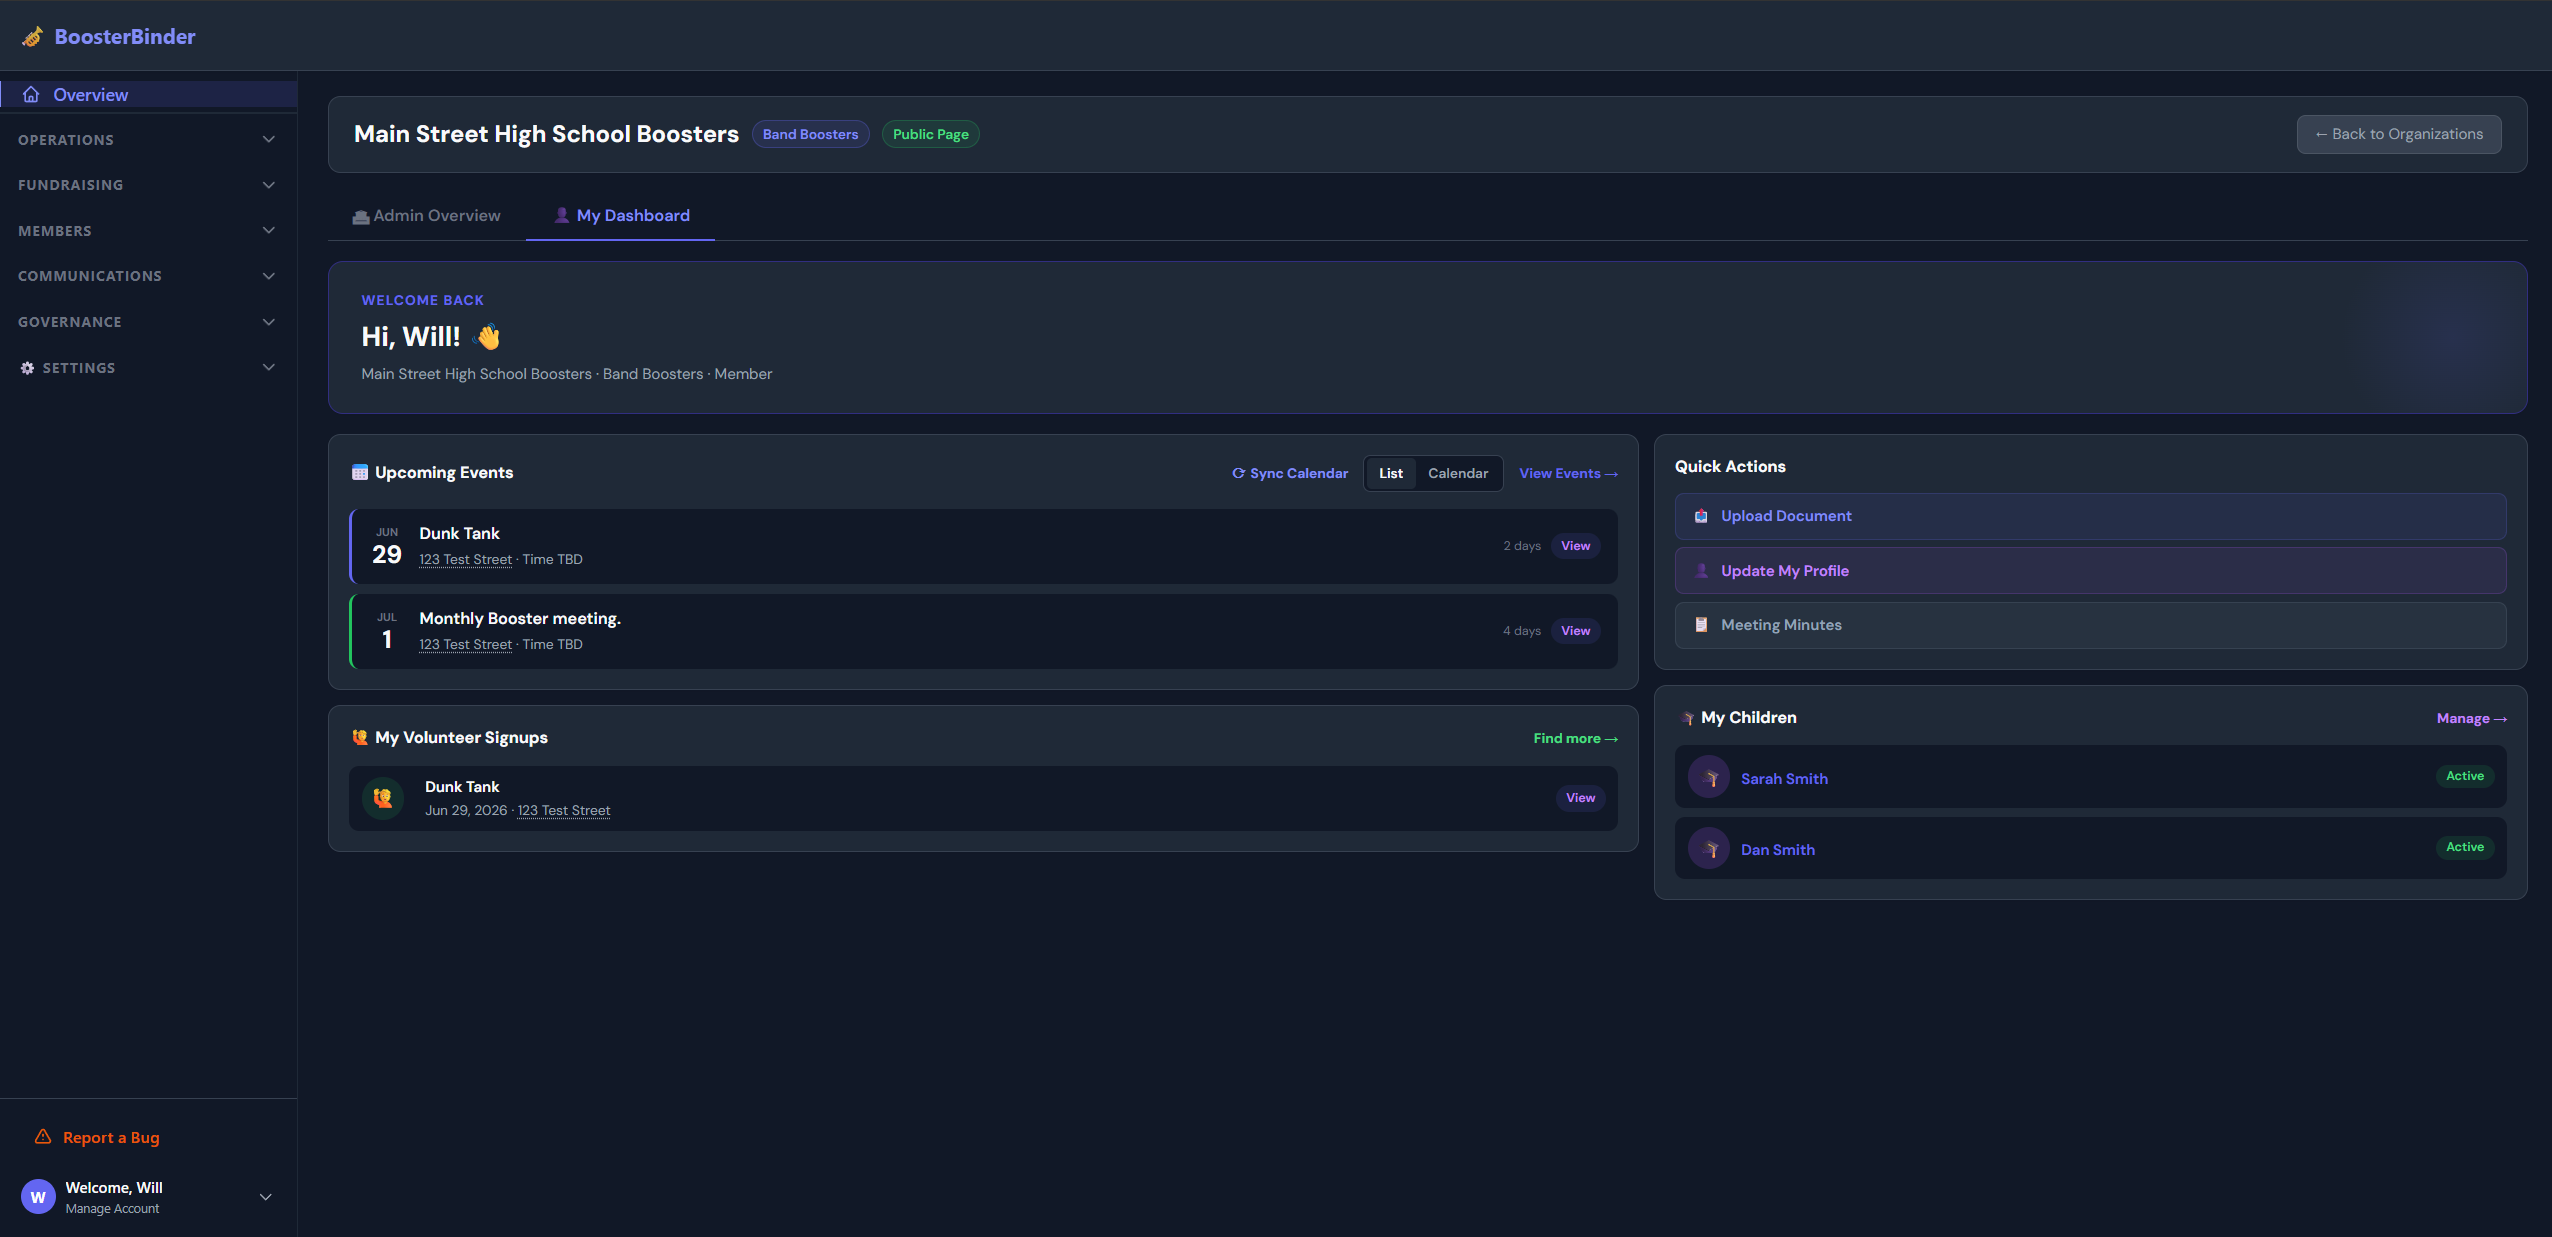Expand the Operations sidebar section
2552x1237 pixels.
coord(148,140)
